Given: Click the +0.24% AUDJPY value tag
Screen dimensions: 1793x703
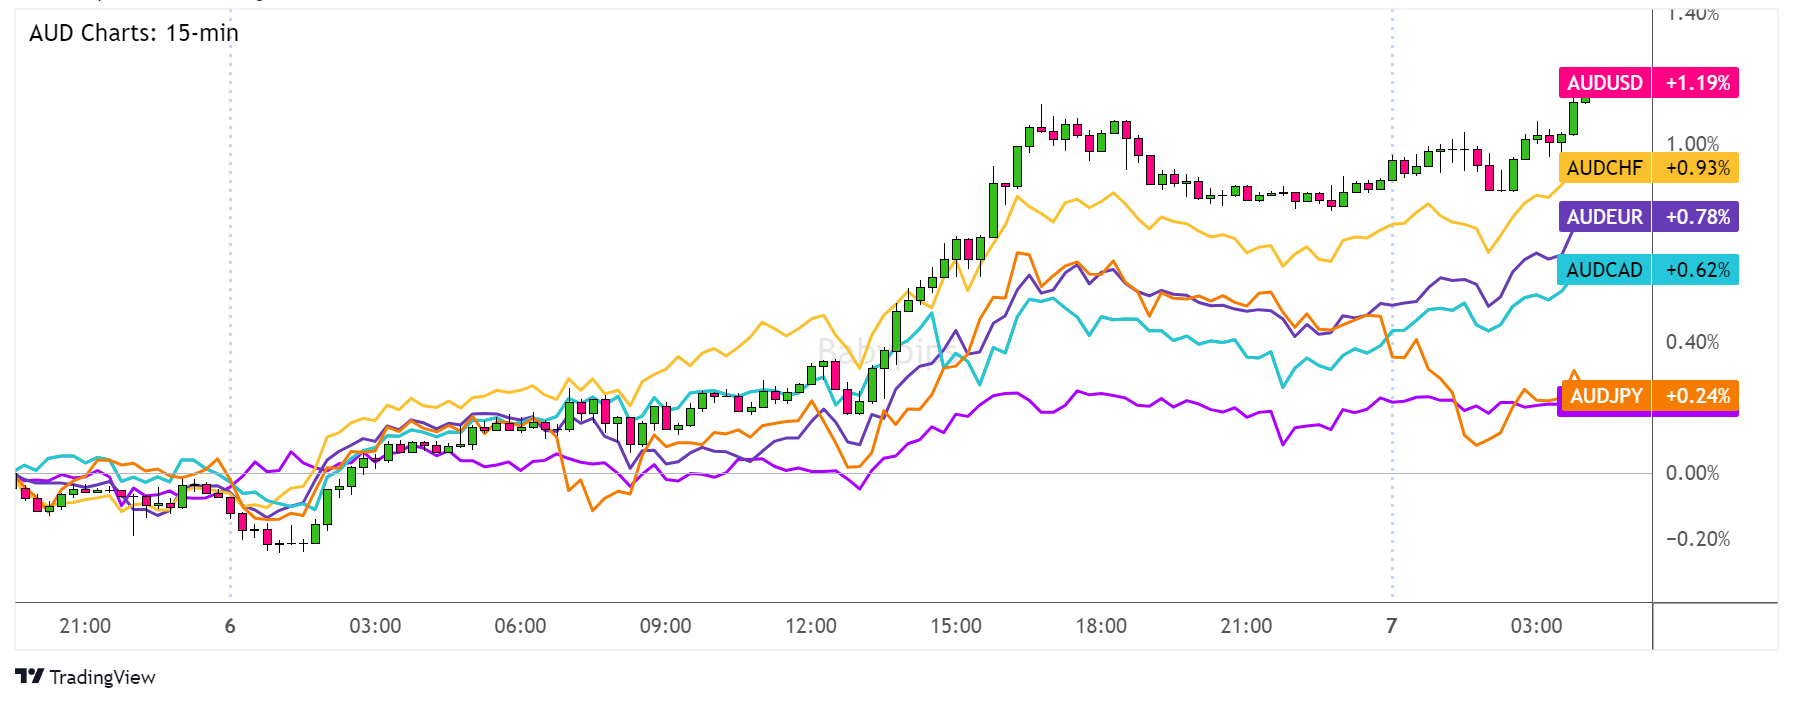Looking at the screenshot, I should pos(1697,396).
